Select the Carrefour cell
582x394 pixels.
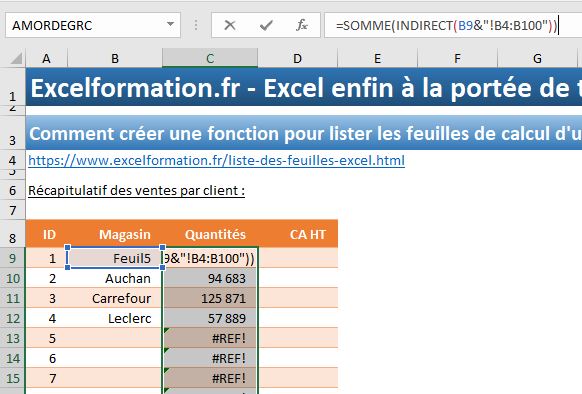pos(115,298)
